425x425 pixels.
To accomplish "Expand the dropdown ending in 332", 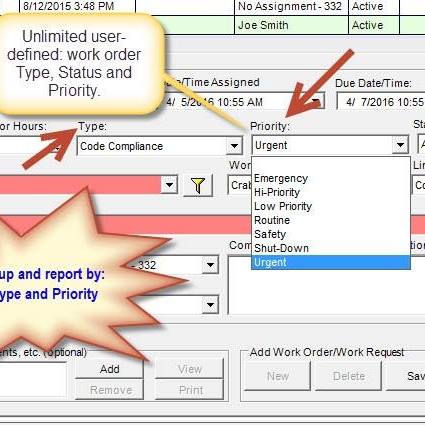I will tap(210, 265).
